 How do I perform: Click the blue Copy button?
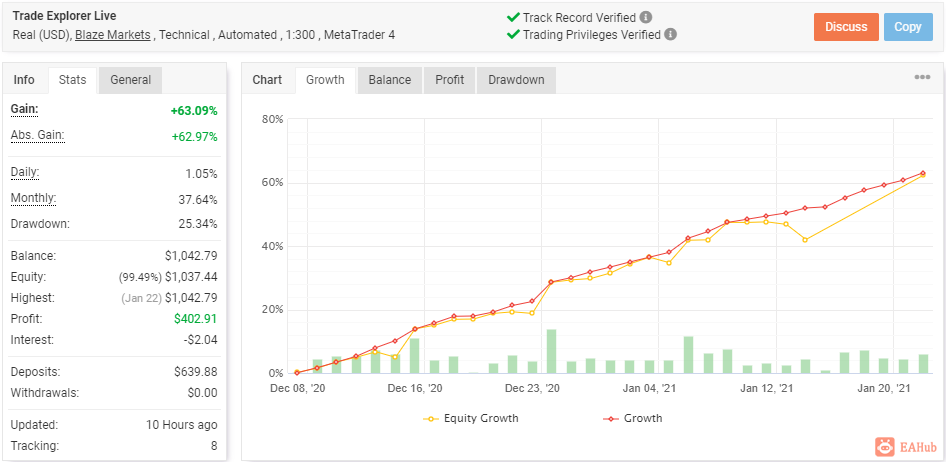point(908,27)
